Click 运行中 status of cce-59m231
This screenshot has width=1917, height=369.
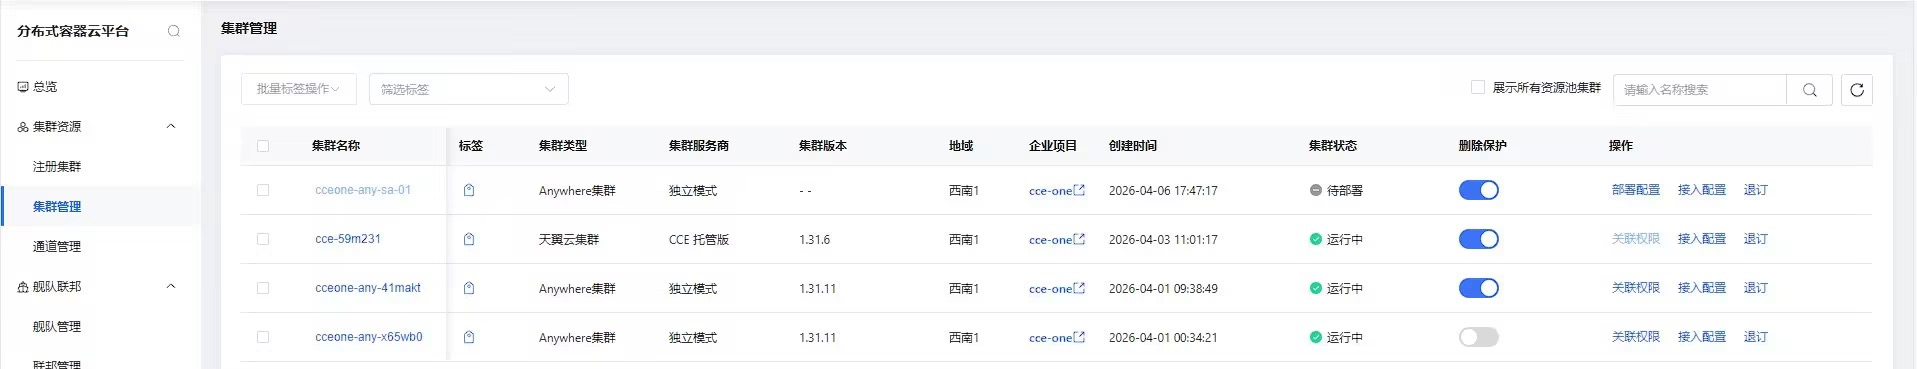[x=1336, y=239]
